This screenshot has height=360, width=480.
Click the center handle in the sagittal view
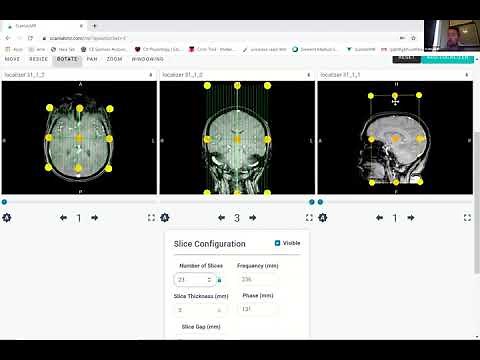[395, 139]
